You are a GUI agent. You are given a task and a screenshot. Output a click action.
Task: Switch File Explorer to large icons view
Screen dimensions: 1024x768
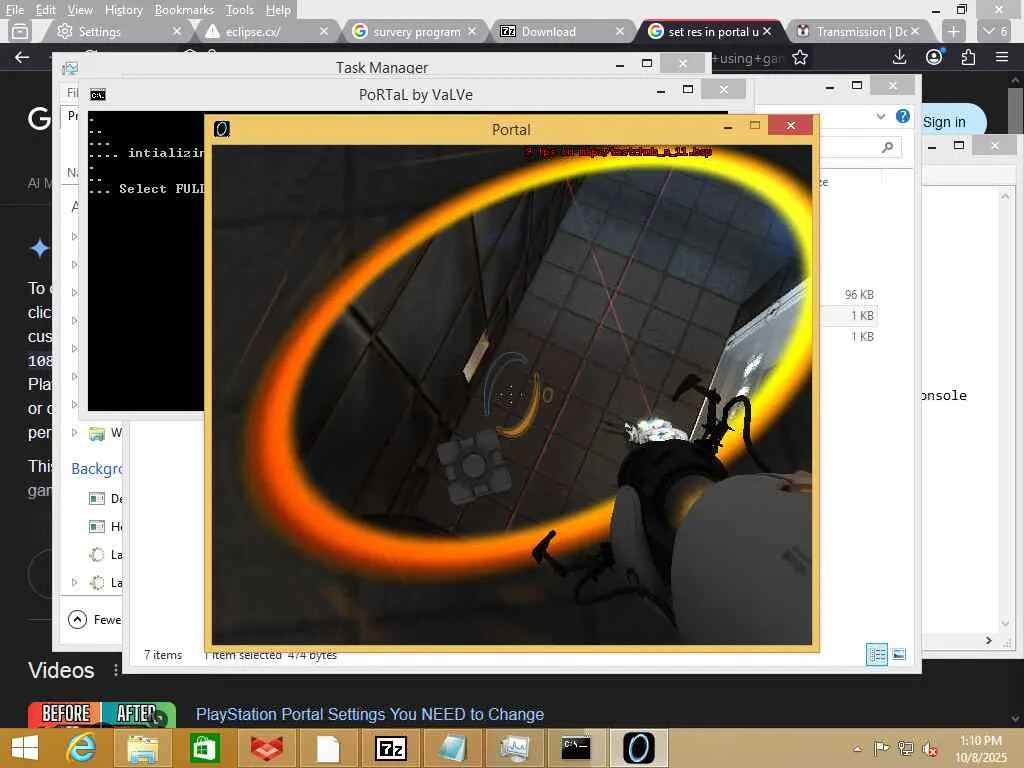click(x=899, y=654)
